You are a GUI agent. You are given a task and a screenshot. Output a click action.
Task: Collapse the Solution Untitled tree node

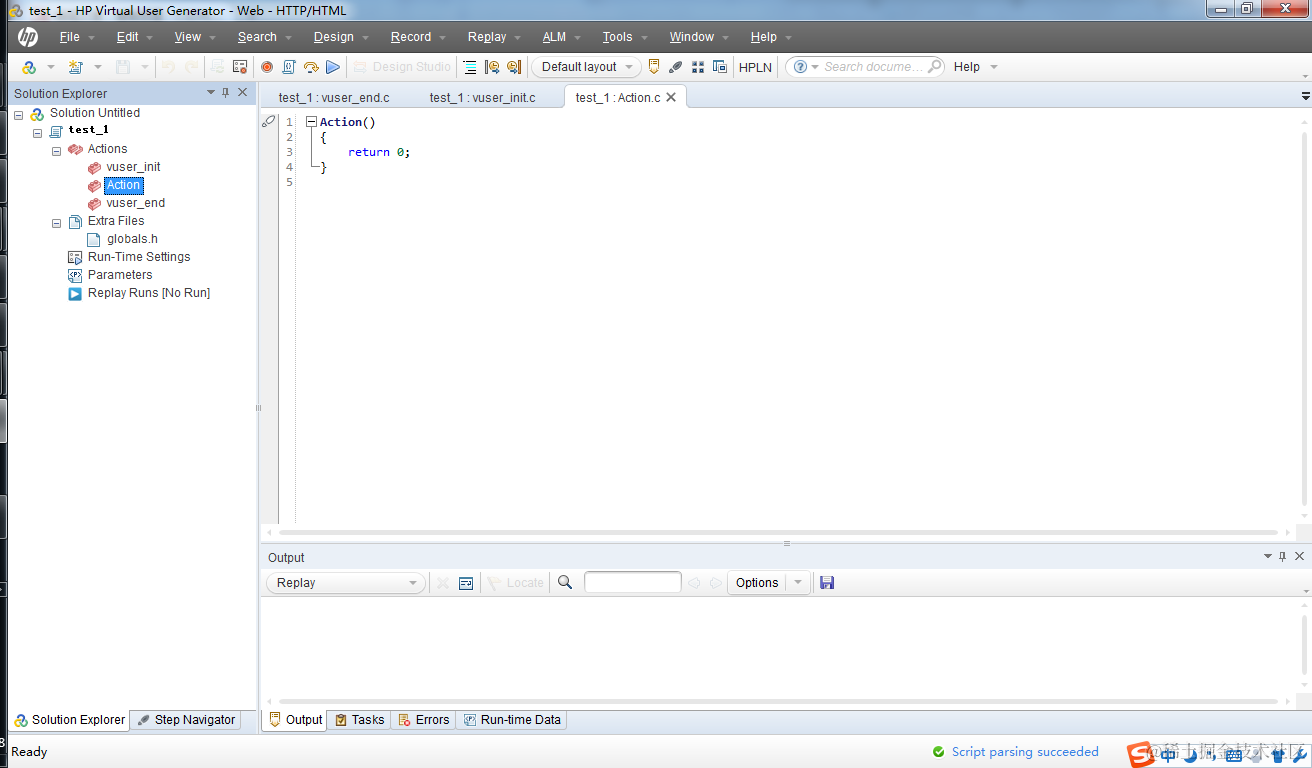pyautogui.click(x=18, y=114)
